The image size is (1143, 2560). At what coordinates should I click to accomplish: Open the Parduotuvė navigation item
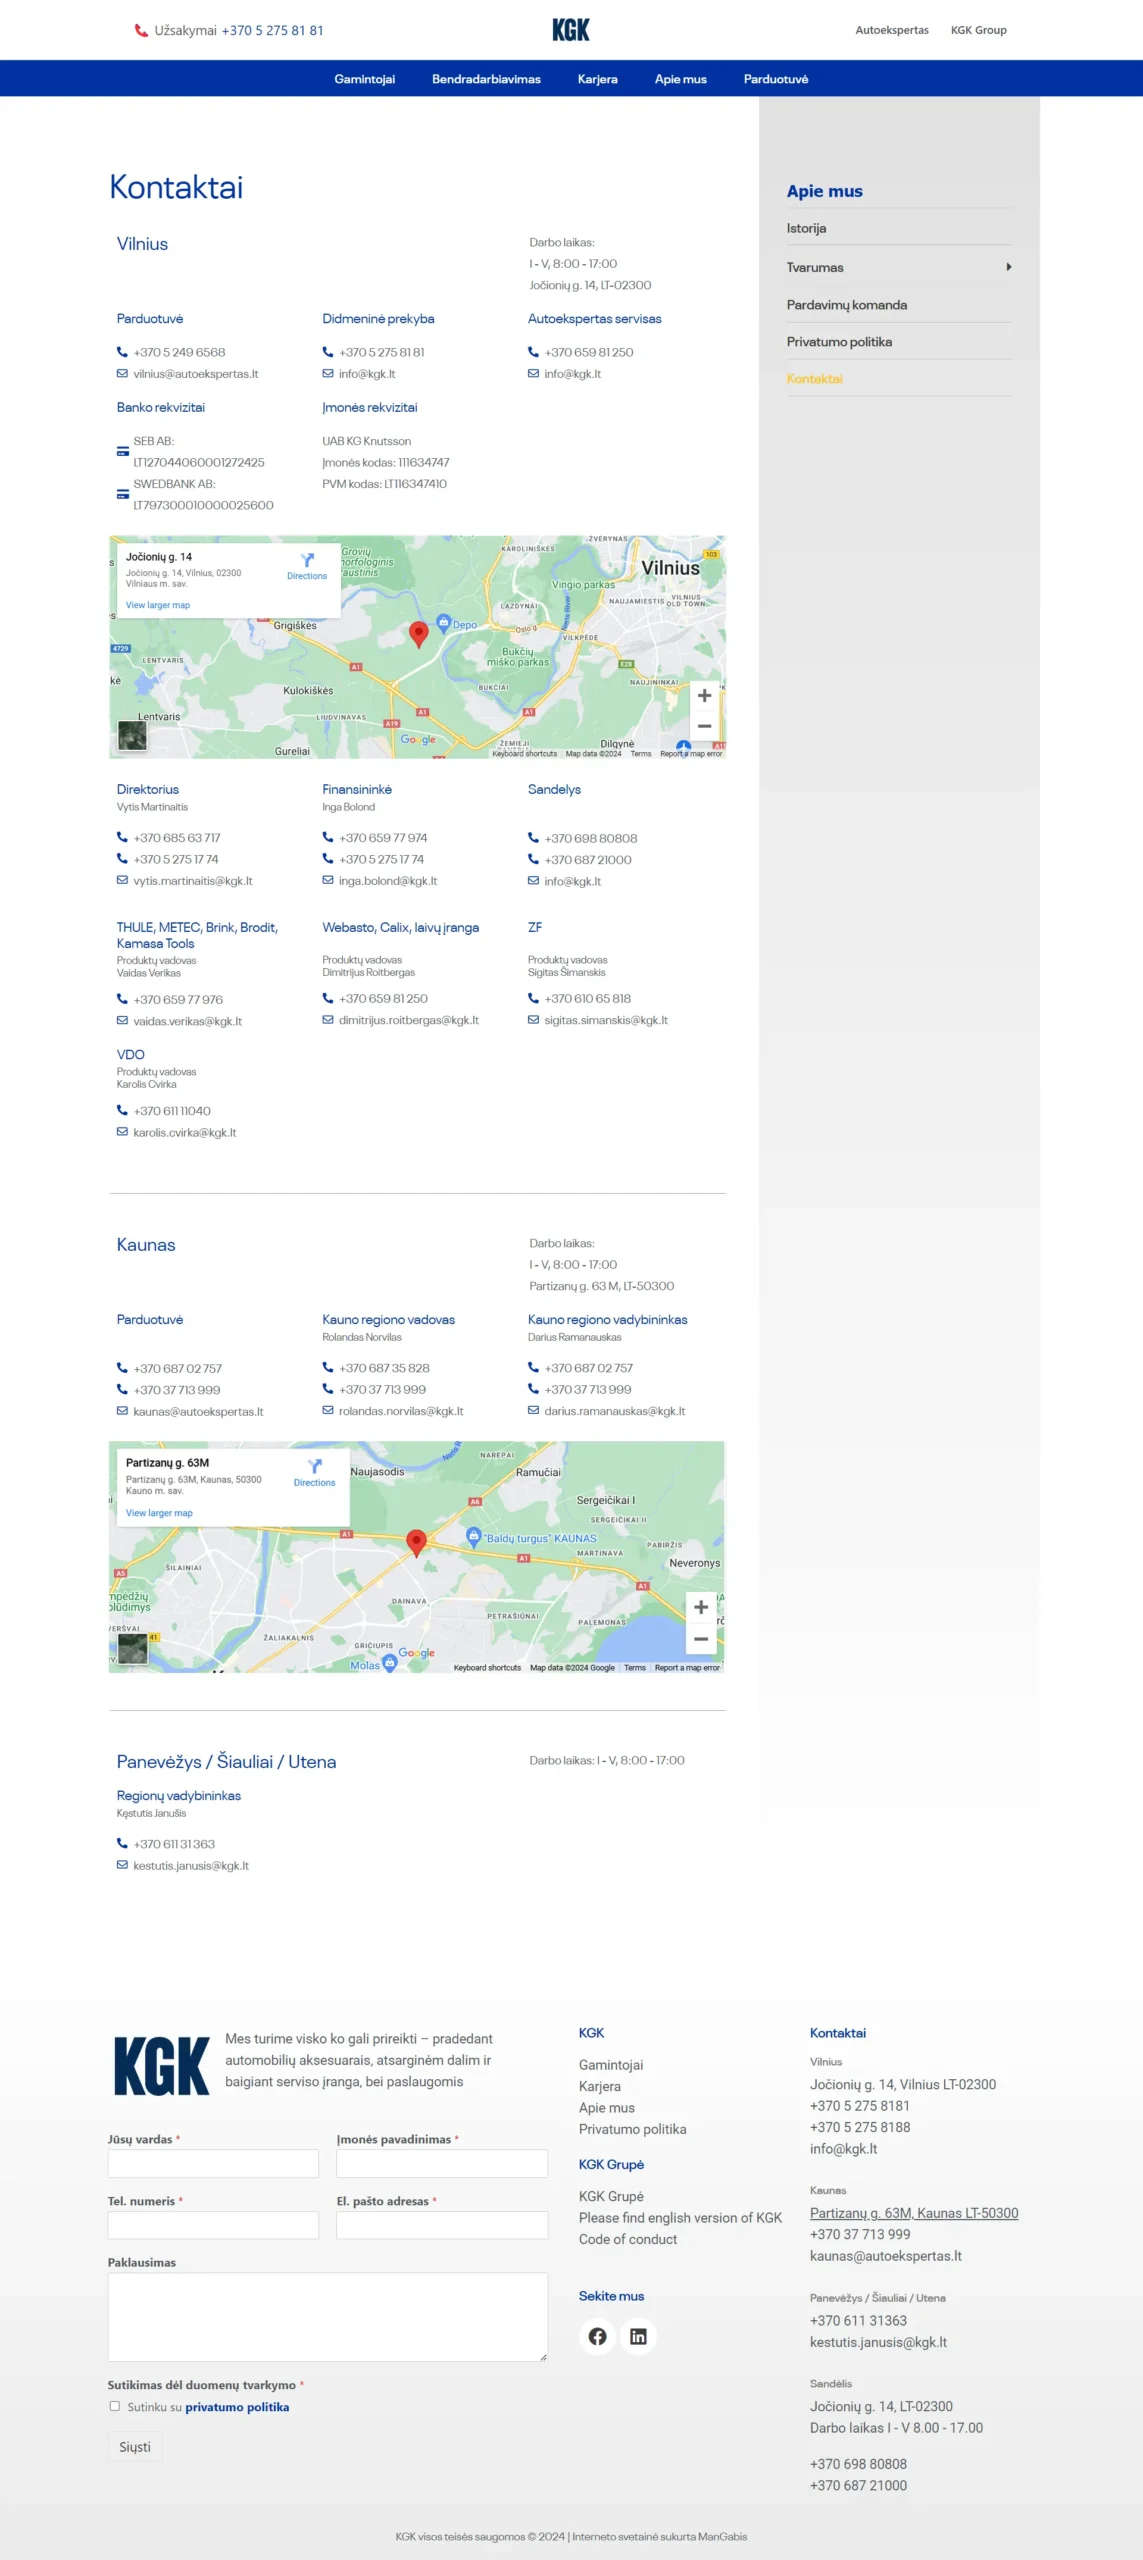(775, 79)
